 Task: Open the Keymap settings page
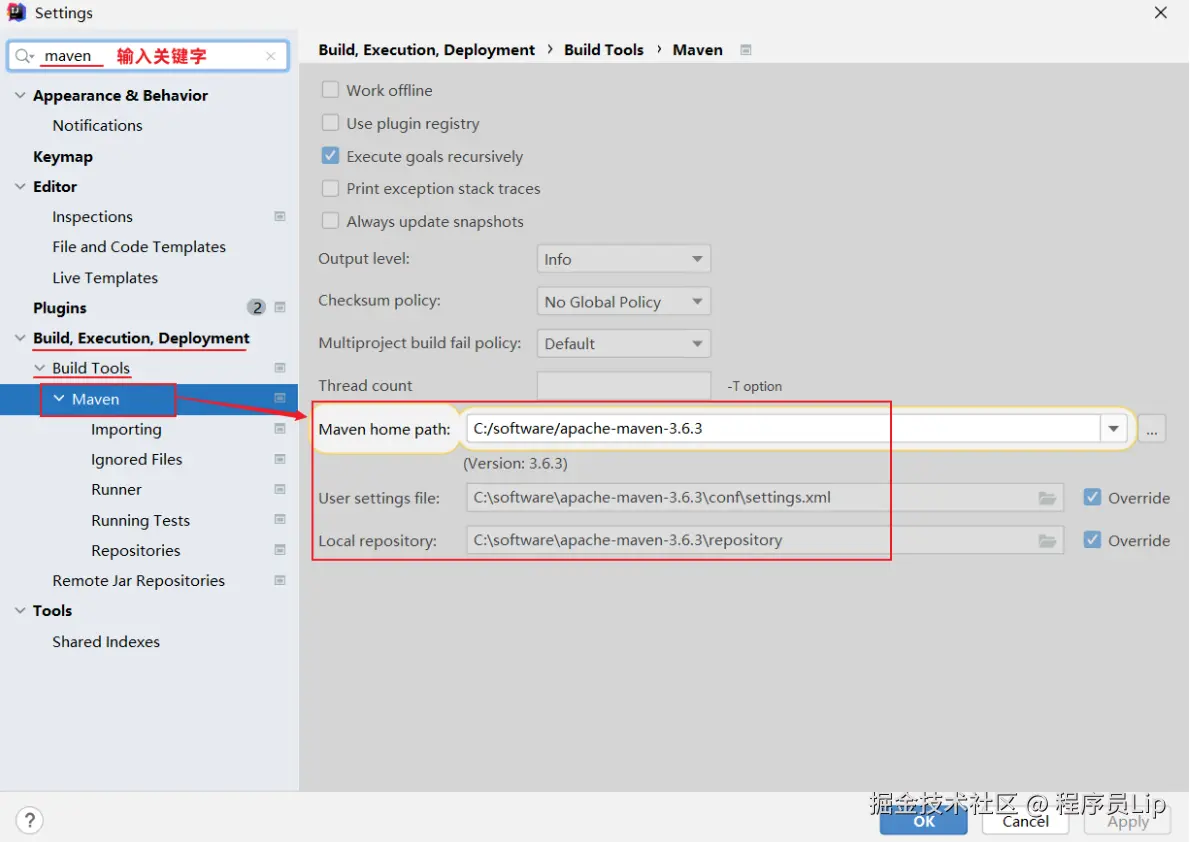pyautogui.click(x=63, y=156)
